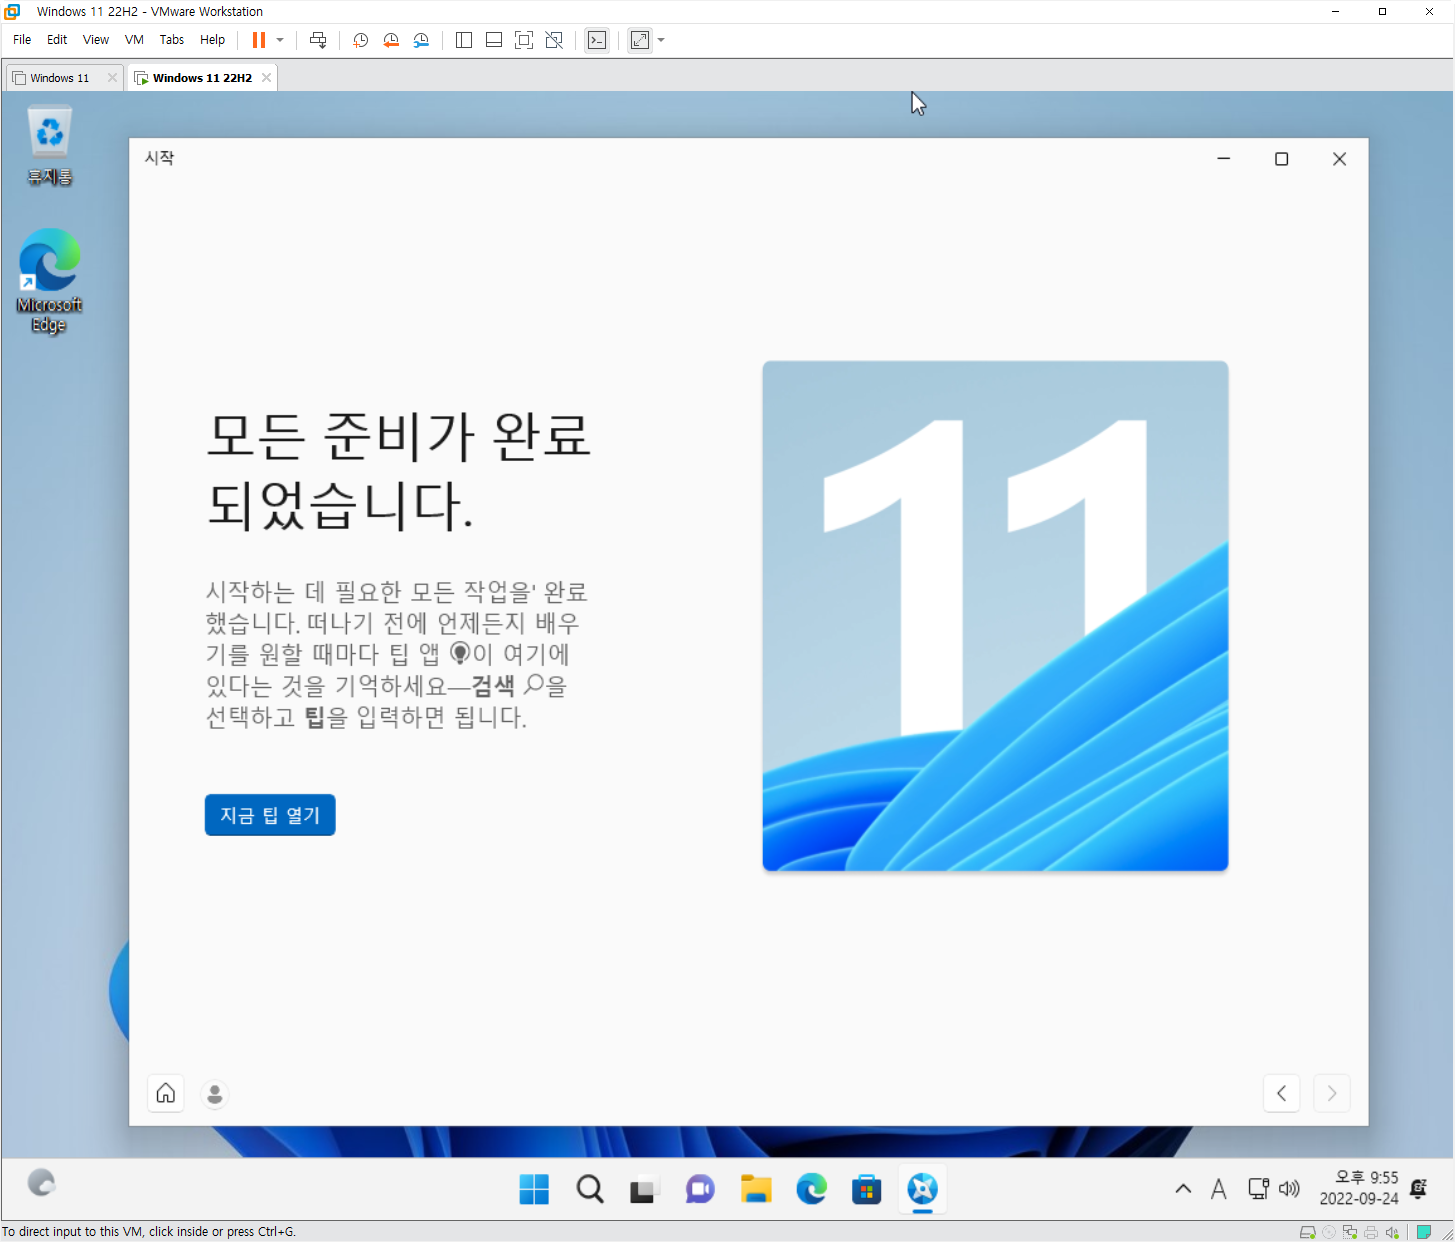Open Microsoft Store from taskbar

coord(866,1189)
